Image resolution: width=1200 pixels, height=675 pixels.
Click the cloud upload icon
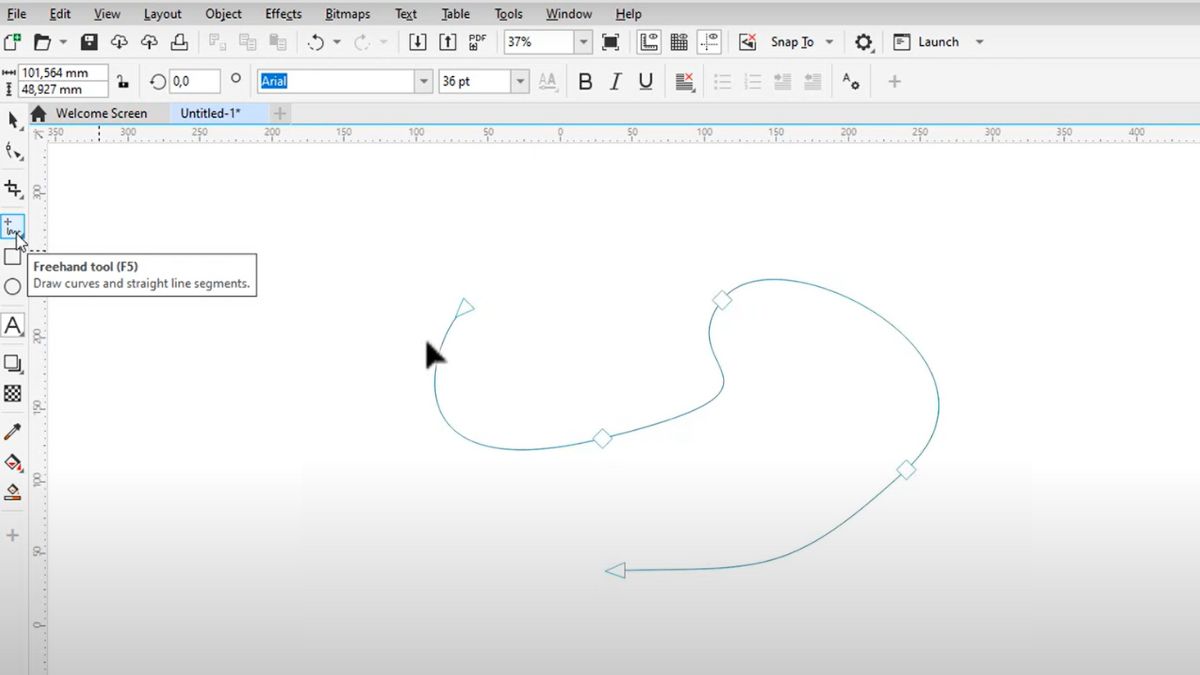point(149,42)
